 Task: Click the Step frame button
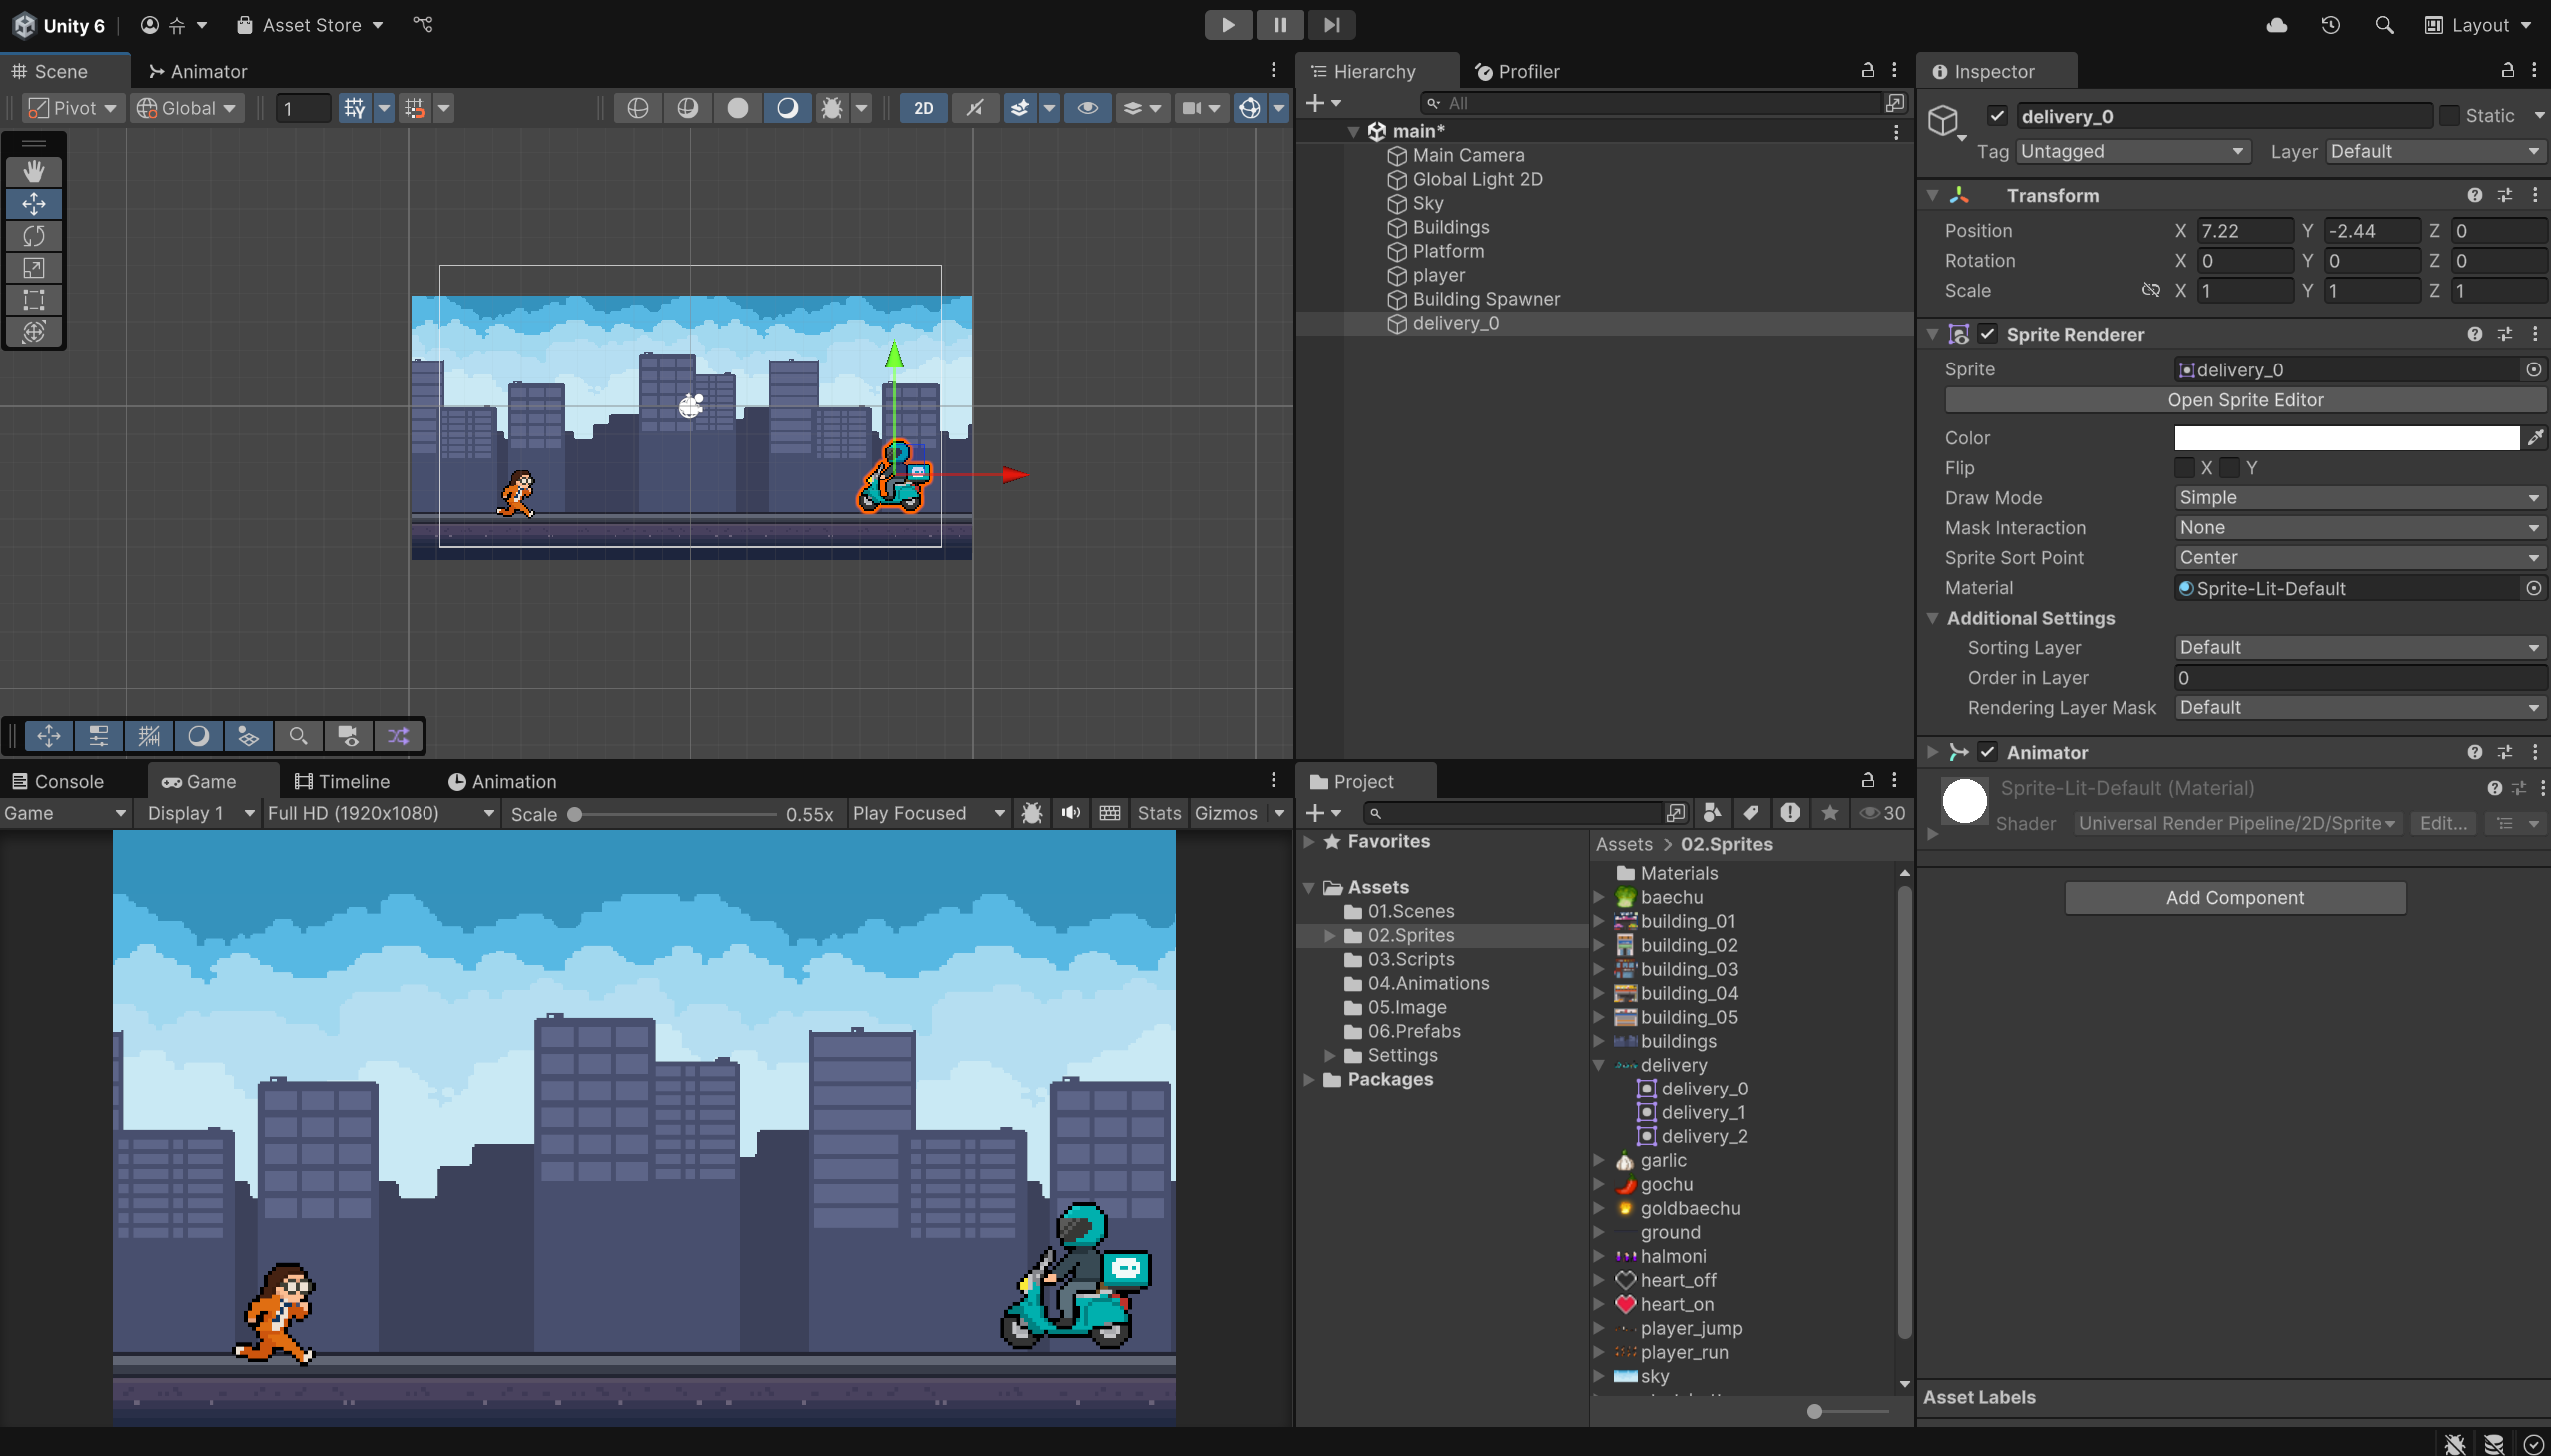point(1331,25)
